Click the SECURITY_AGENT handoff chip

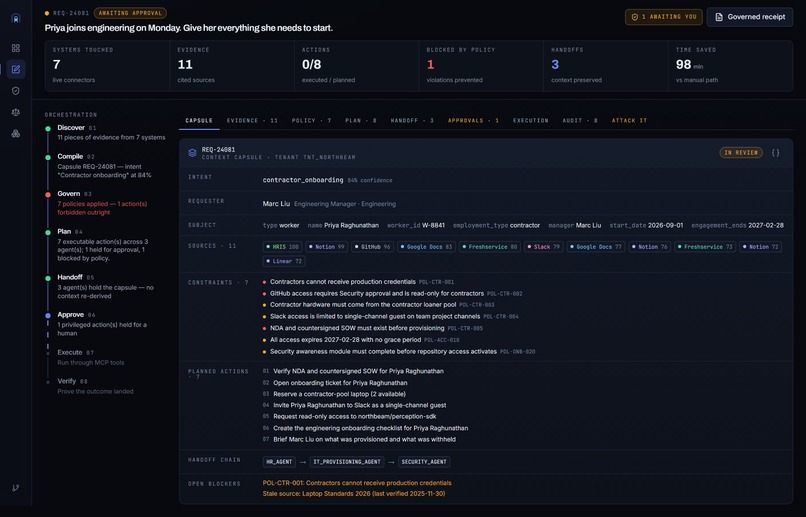click(x=424, y=462)
